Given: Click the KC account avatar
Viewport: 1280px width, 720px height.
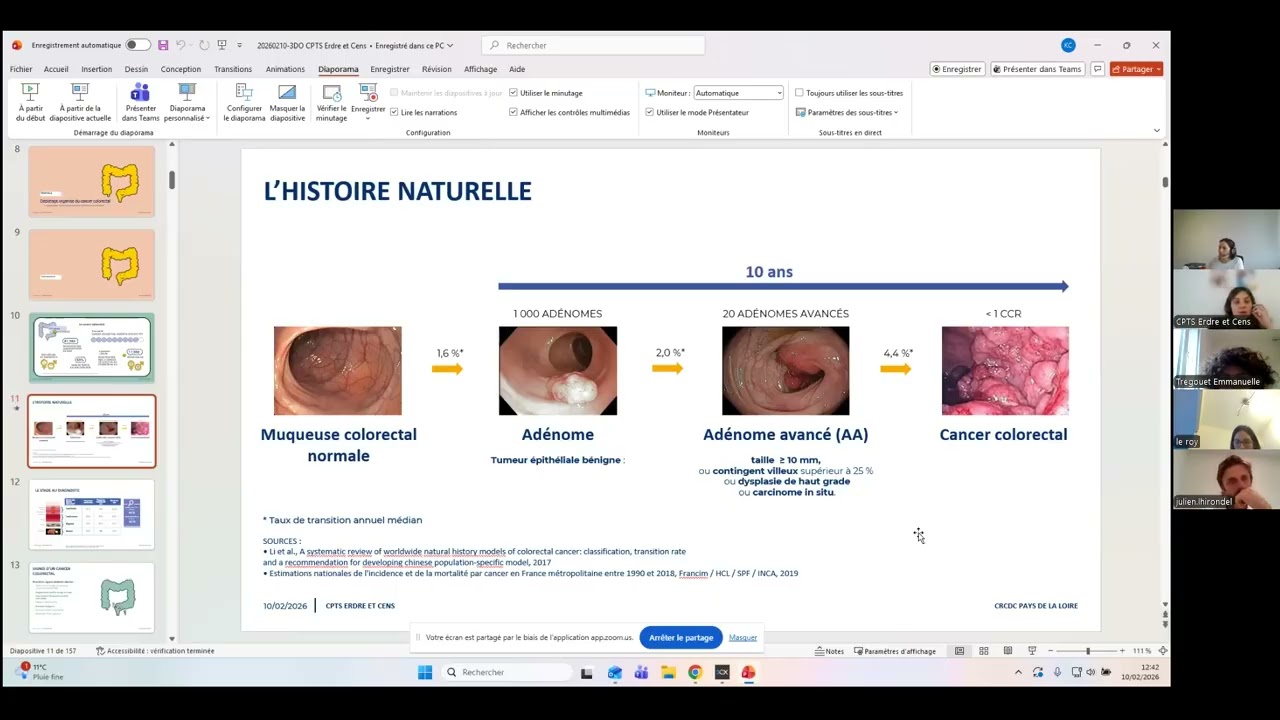Looking at the screenshot, I should click(1068, 45).
